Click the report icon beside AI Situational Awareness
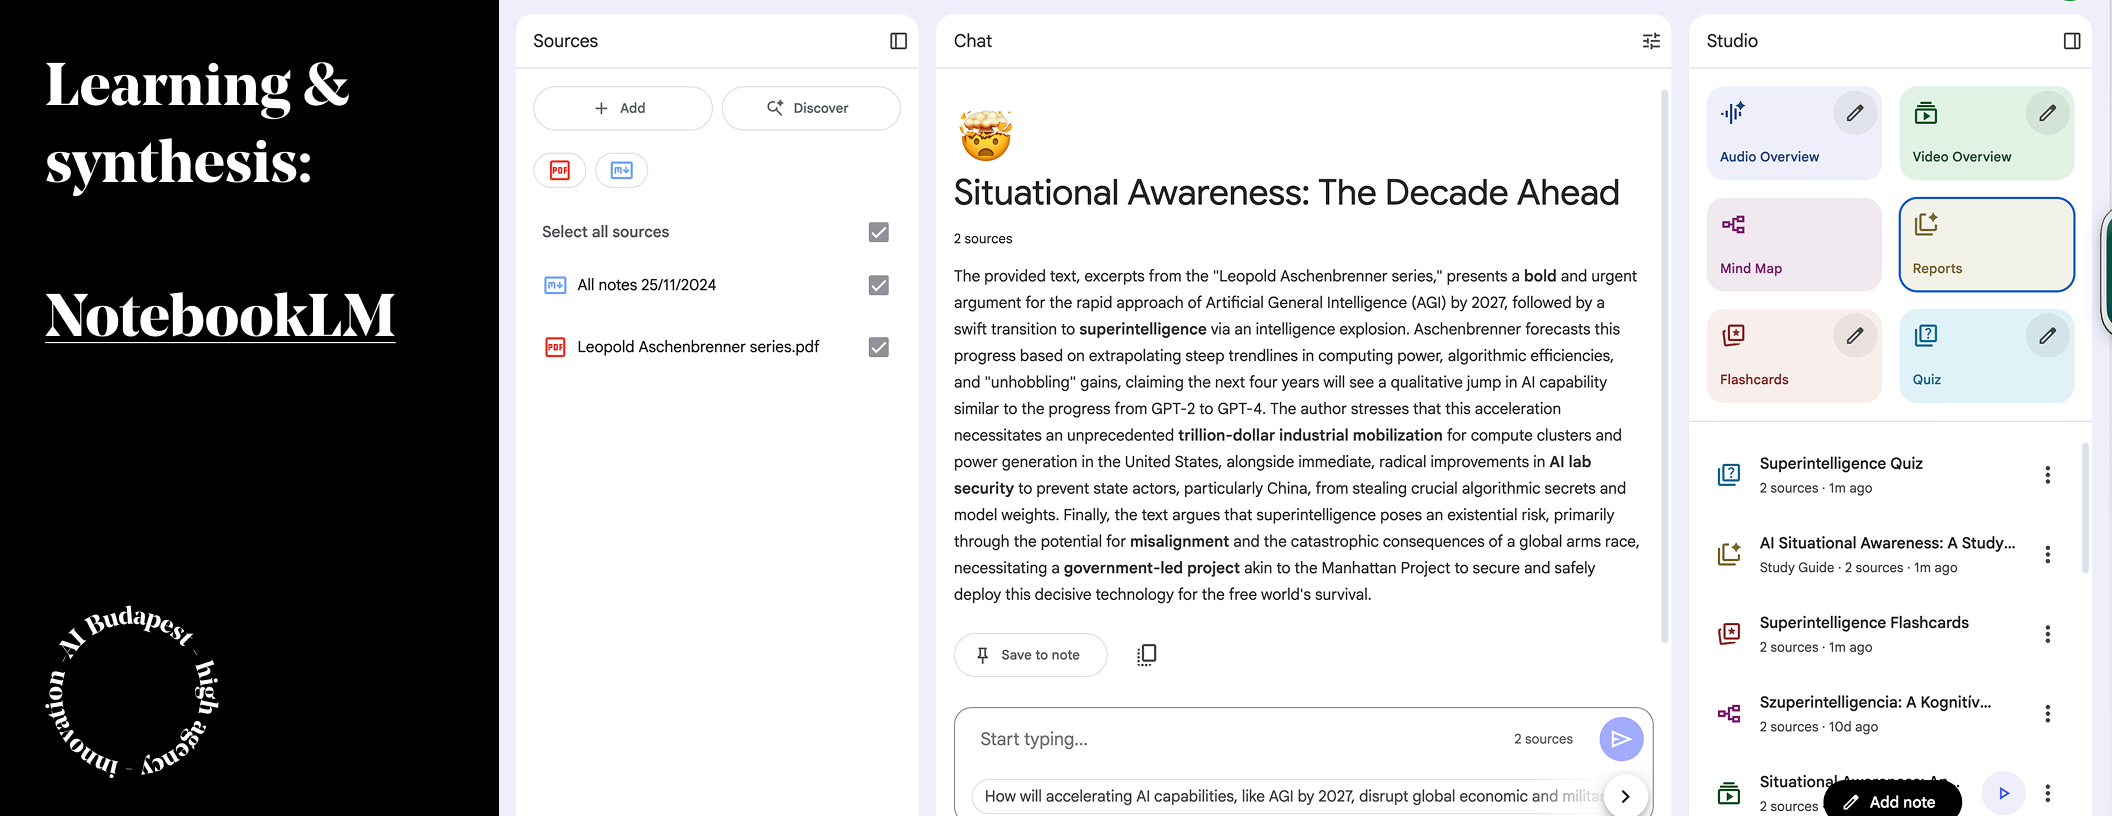The width and height of the screenshot is (2112, 819). (1729, 554)
